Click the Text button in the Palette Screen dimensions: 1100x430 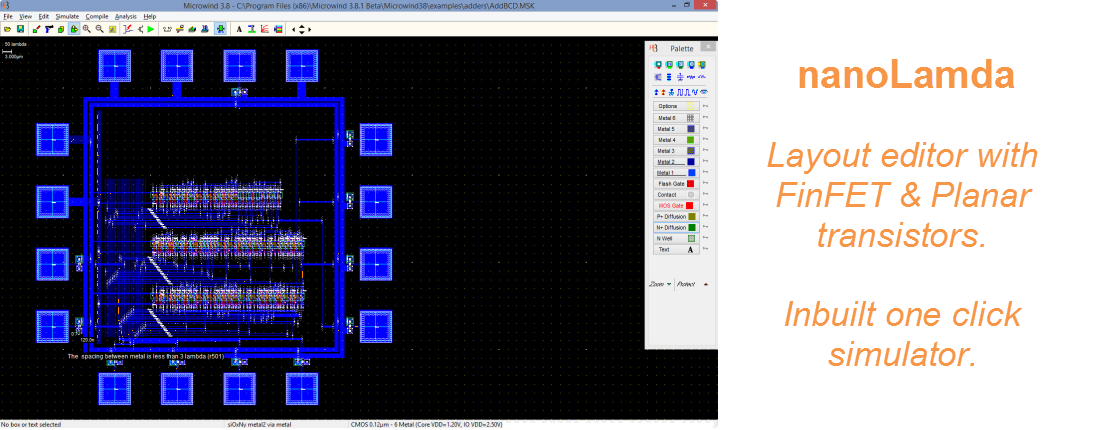pyautogui.click(x=676, y=249)
